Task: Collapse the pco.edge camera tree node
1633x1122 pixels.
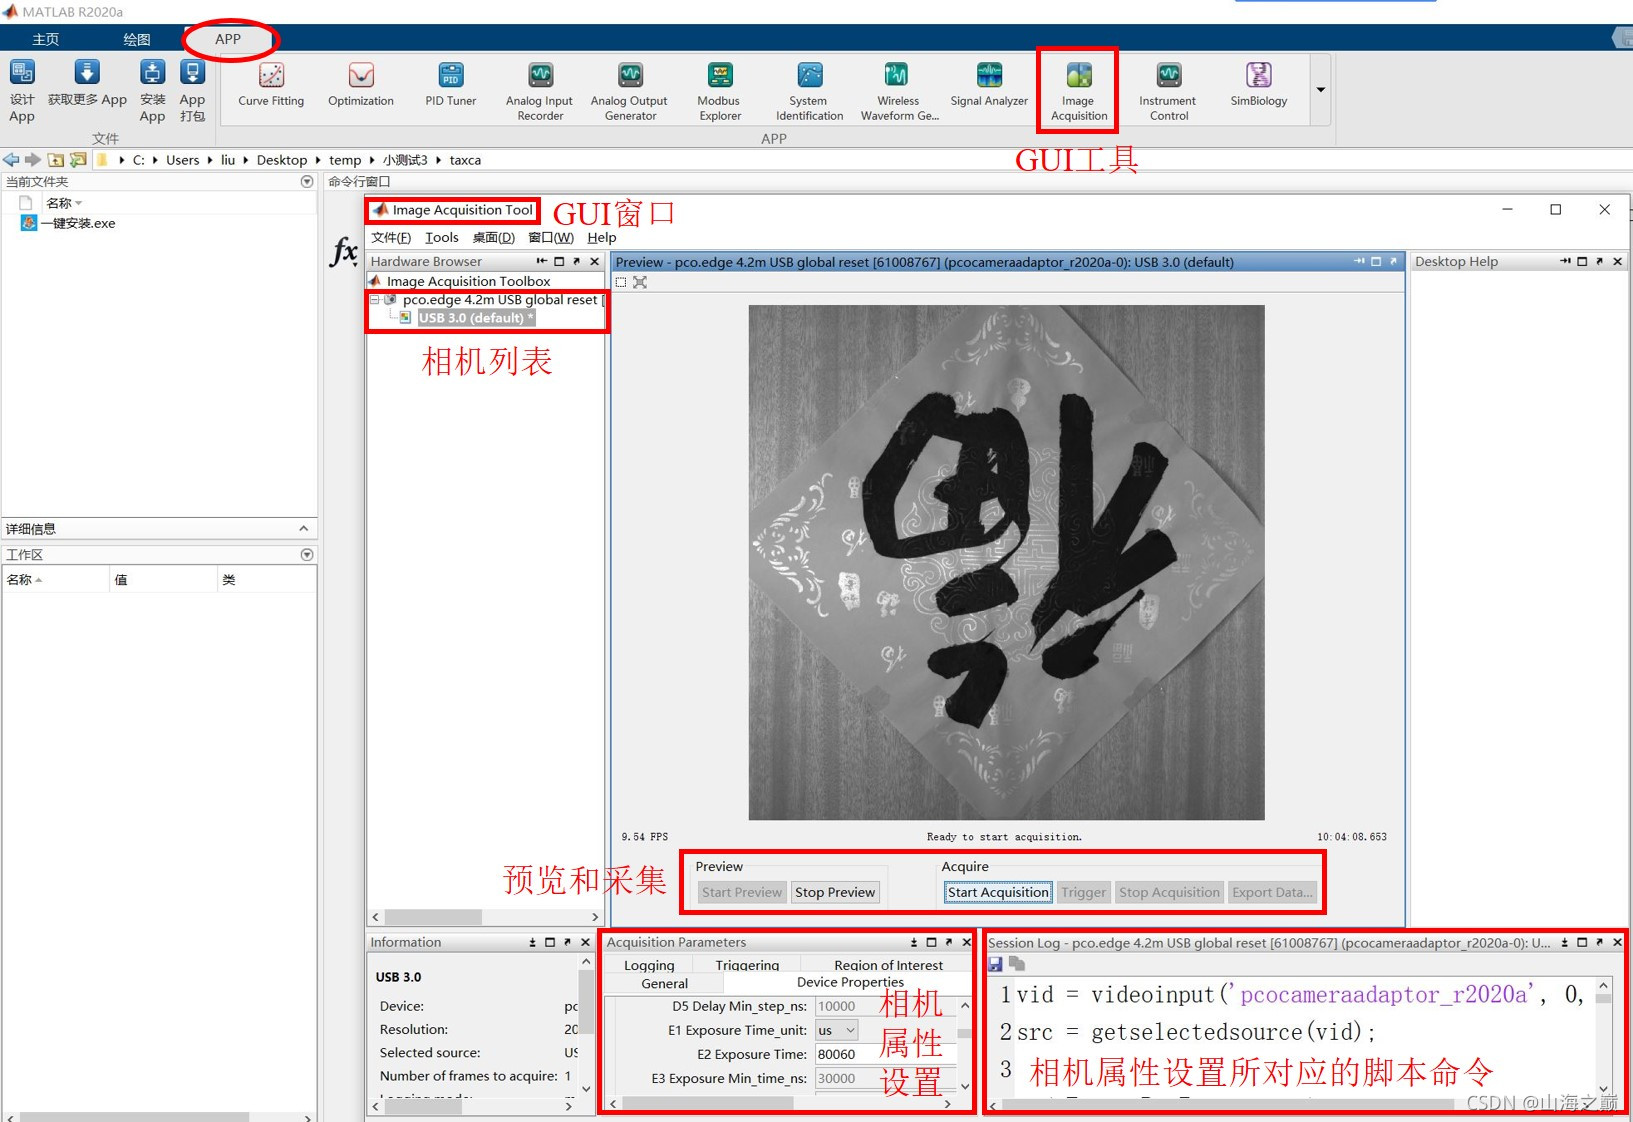Action: click(x=374, y=299)
